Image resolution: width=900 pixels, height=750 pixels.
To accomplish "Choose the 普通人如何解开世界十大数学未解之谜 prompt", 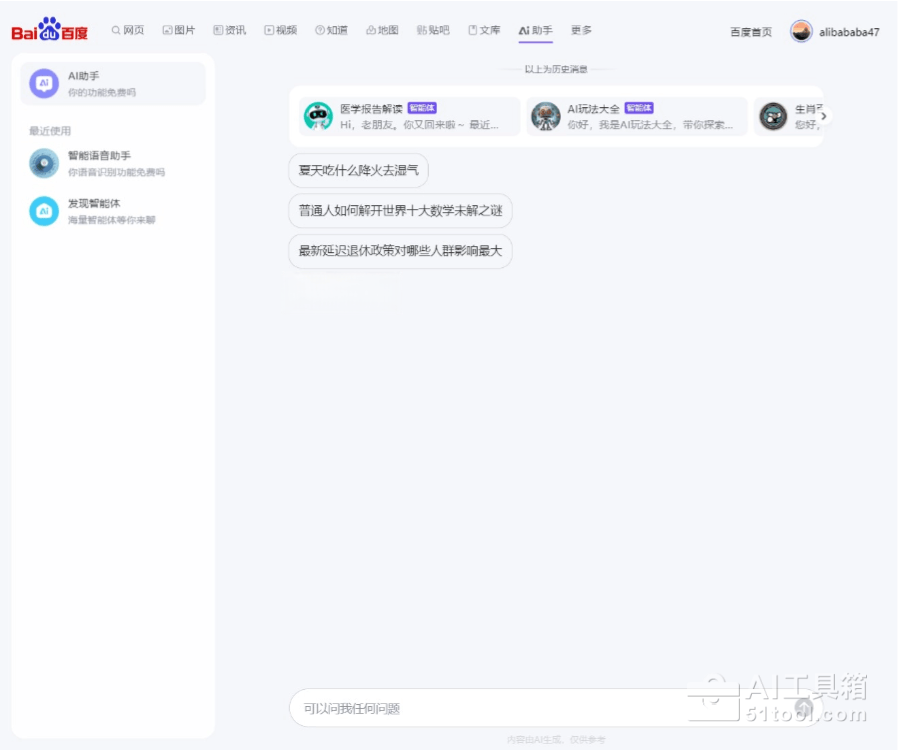I will tap(400, 211).
